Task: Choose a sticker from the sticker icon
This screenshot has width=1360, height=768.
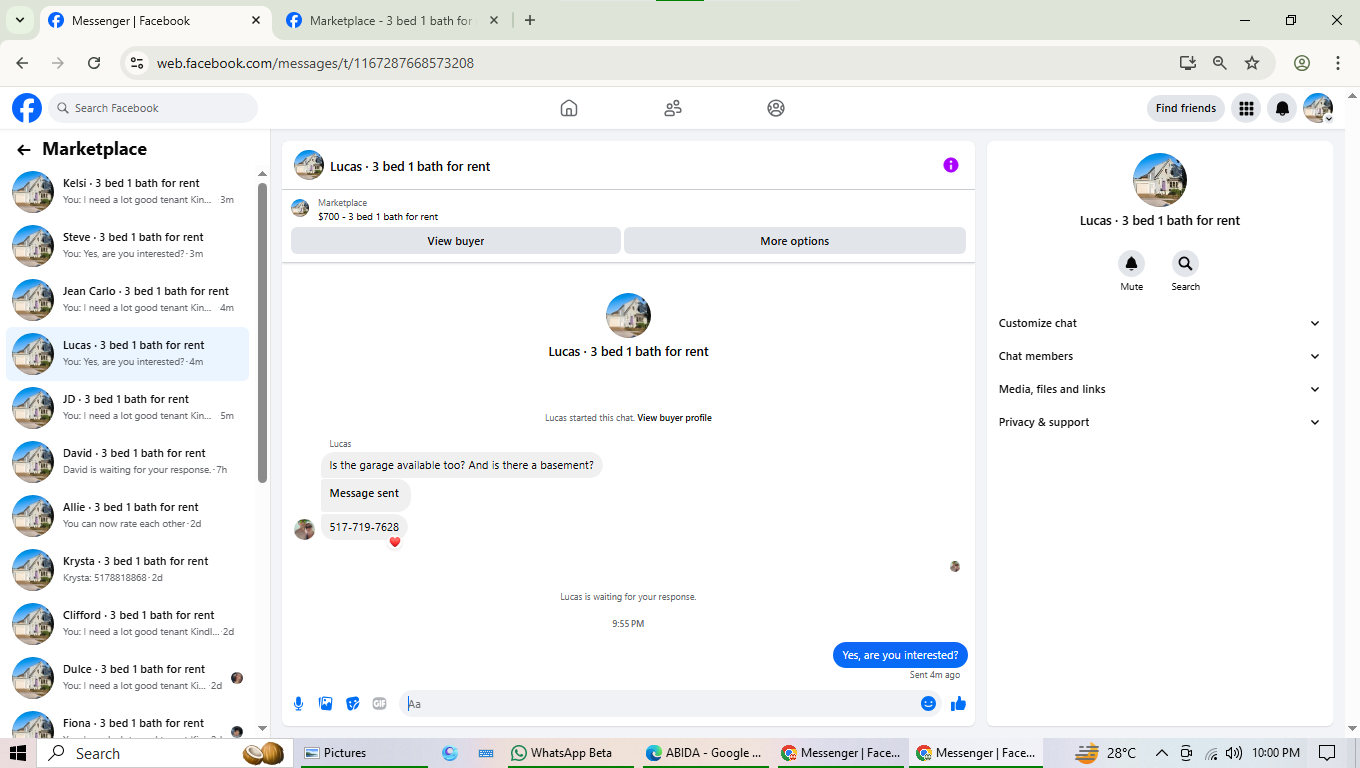Action: pos(352,704)
